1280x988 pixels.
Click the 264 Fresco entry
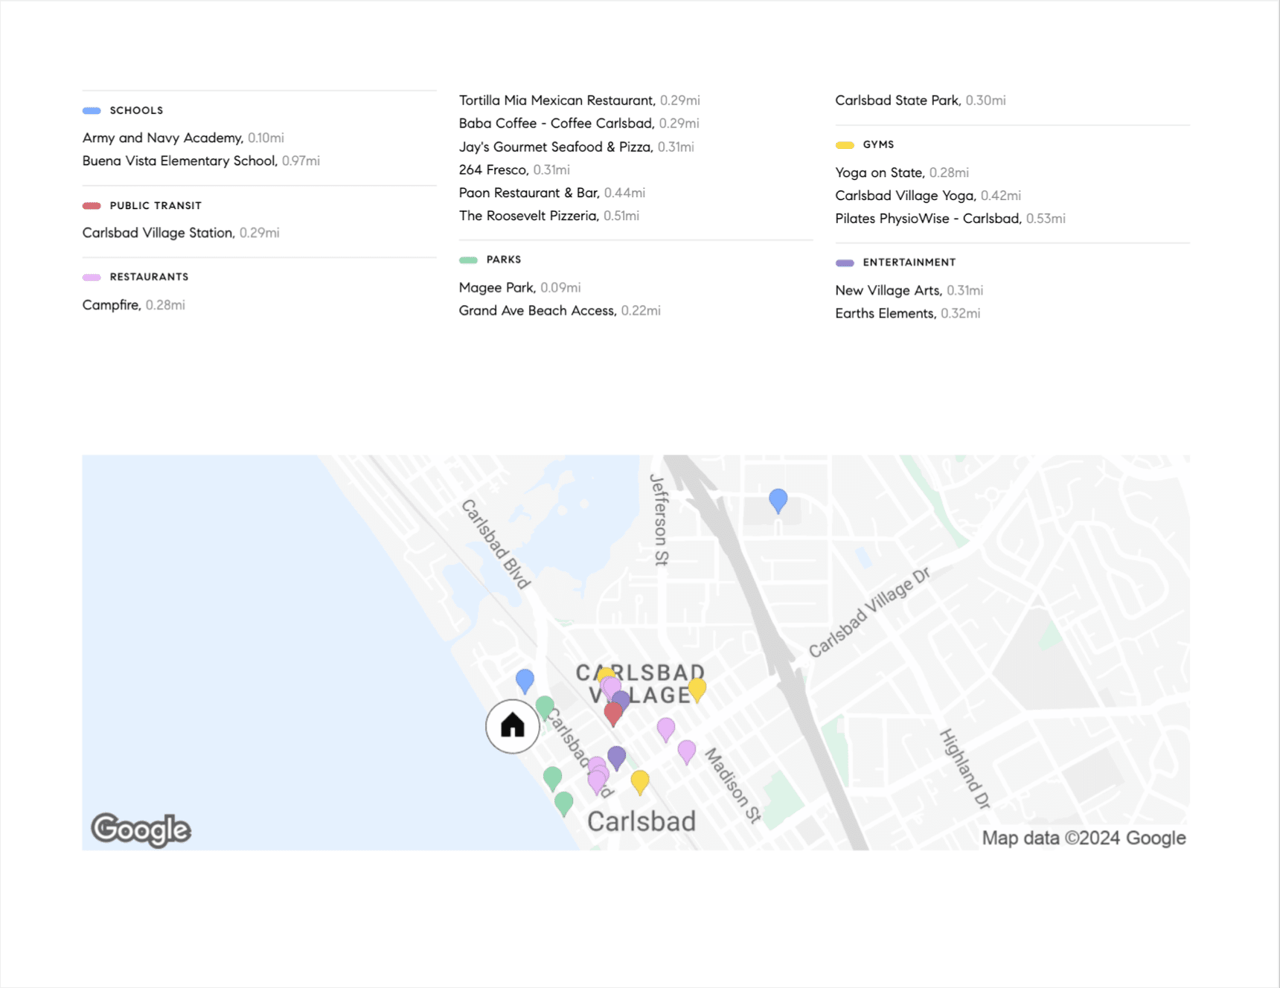[x=514, y=170]
